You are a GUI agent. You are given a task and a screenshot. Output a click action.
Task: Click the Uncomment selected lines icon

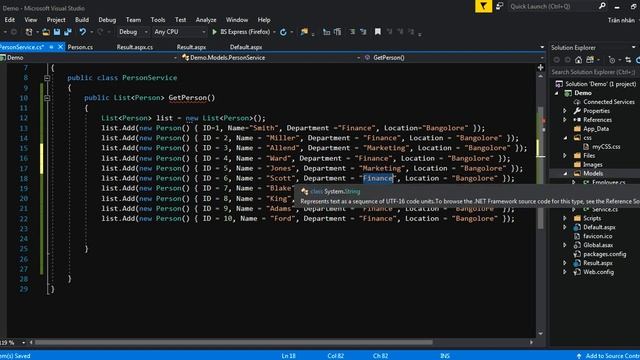click(363, 32)
